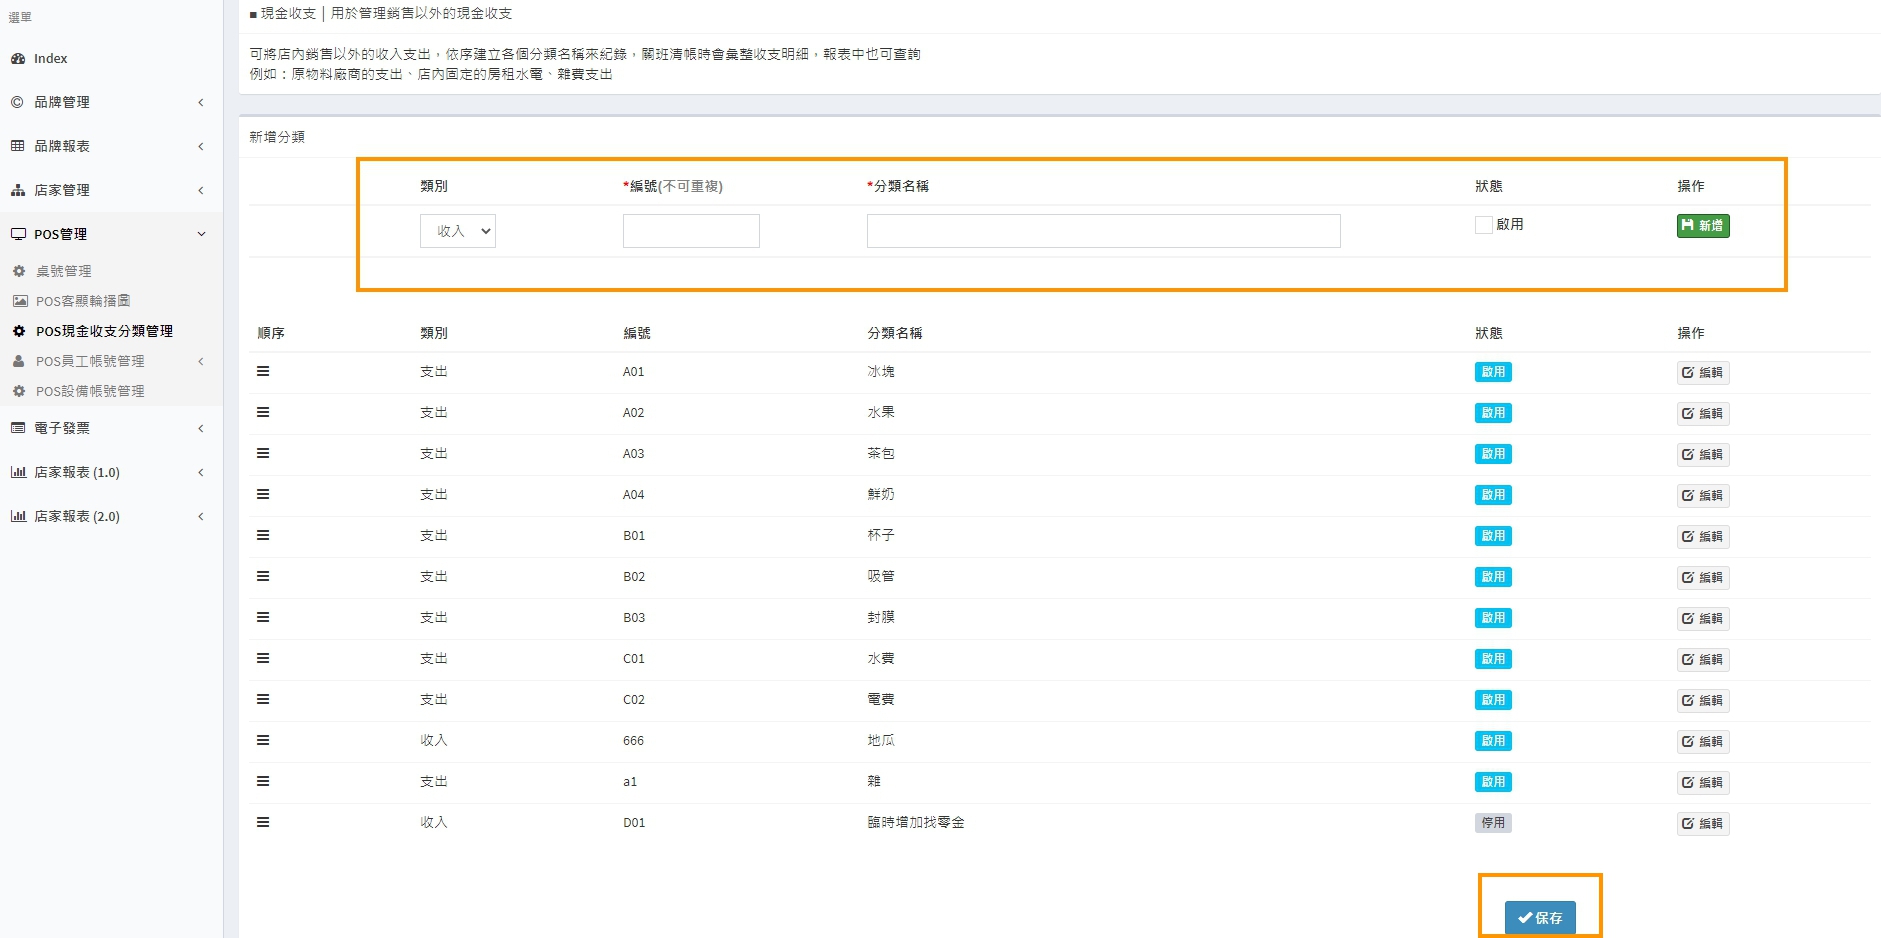
Task: Check the 啟用 checkbox in new category form
Action: tap(1484, 225)
